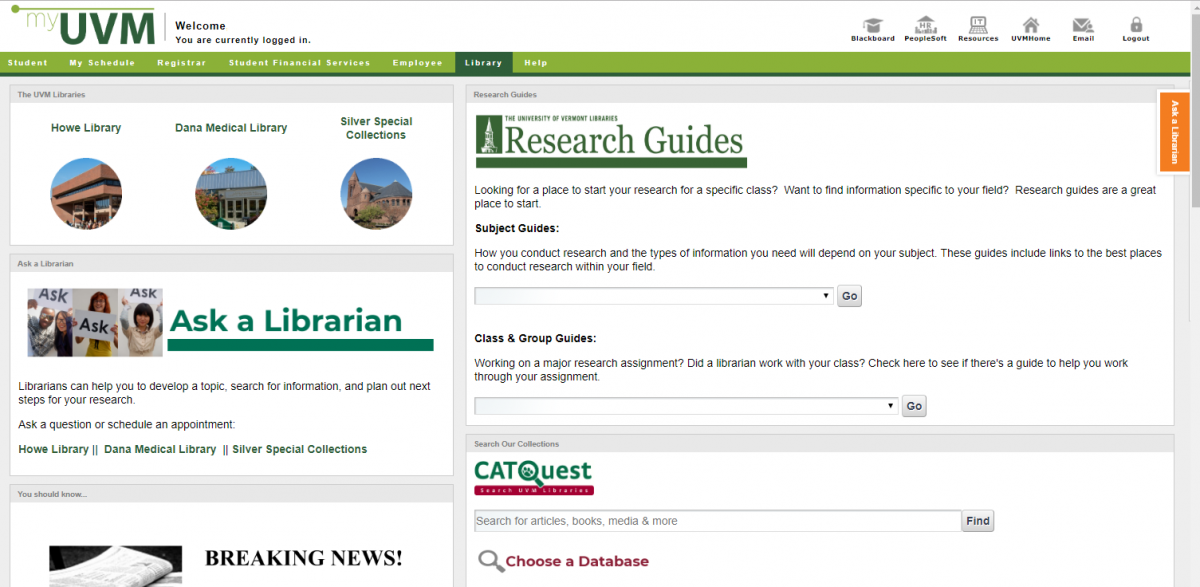Click the Class & Group Guides: heading text

(x=535, y=339)
